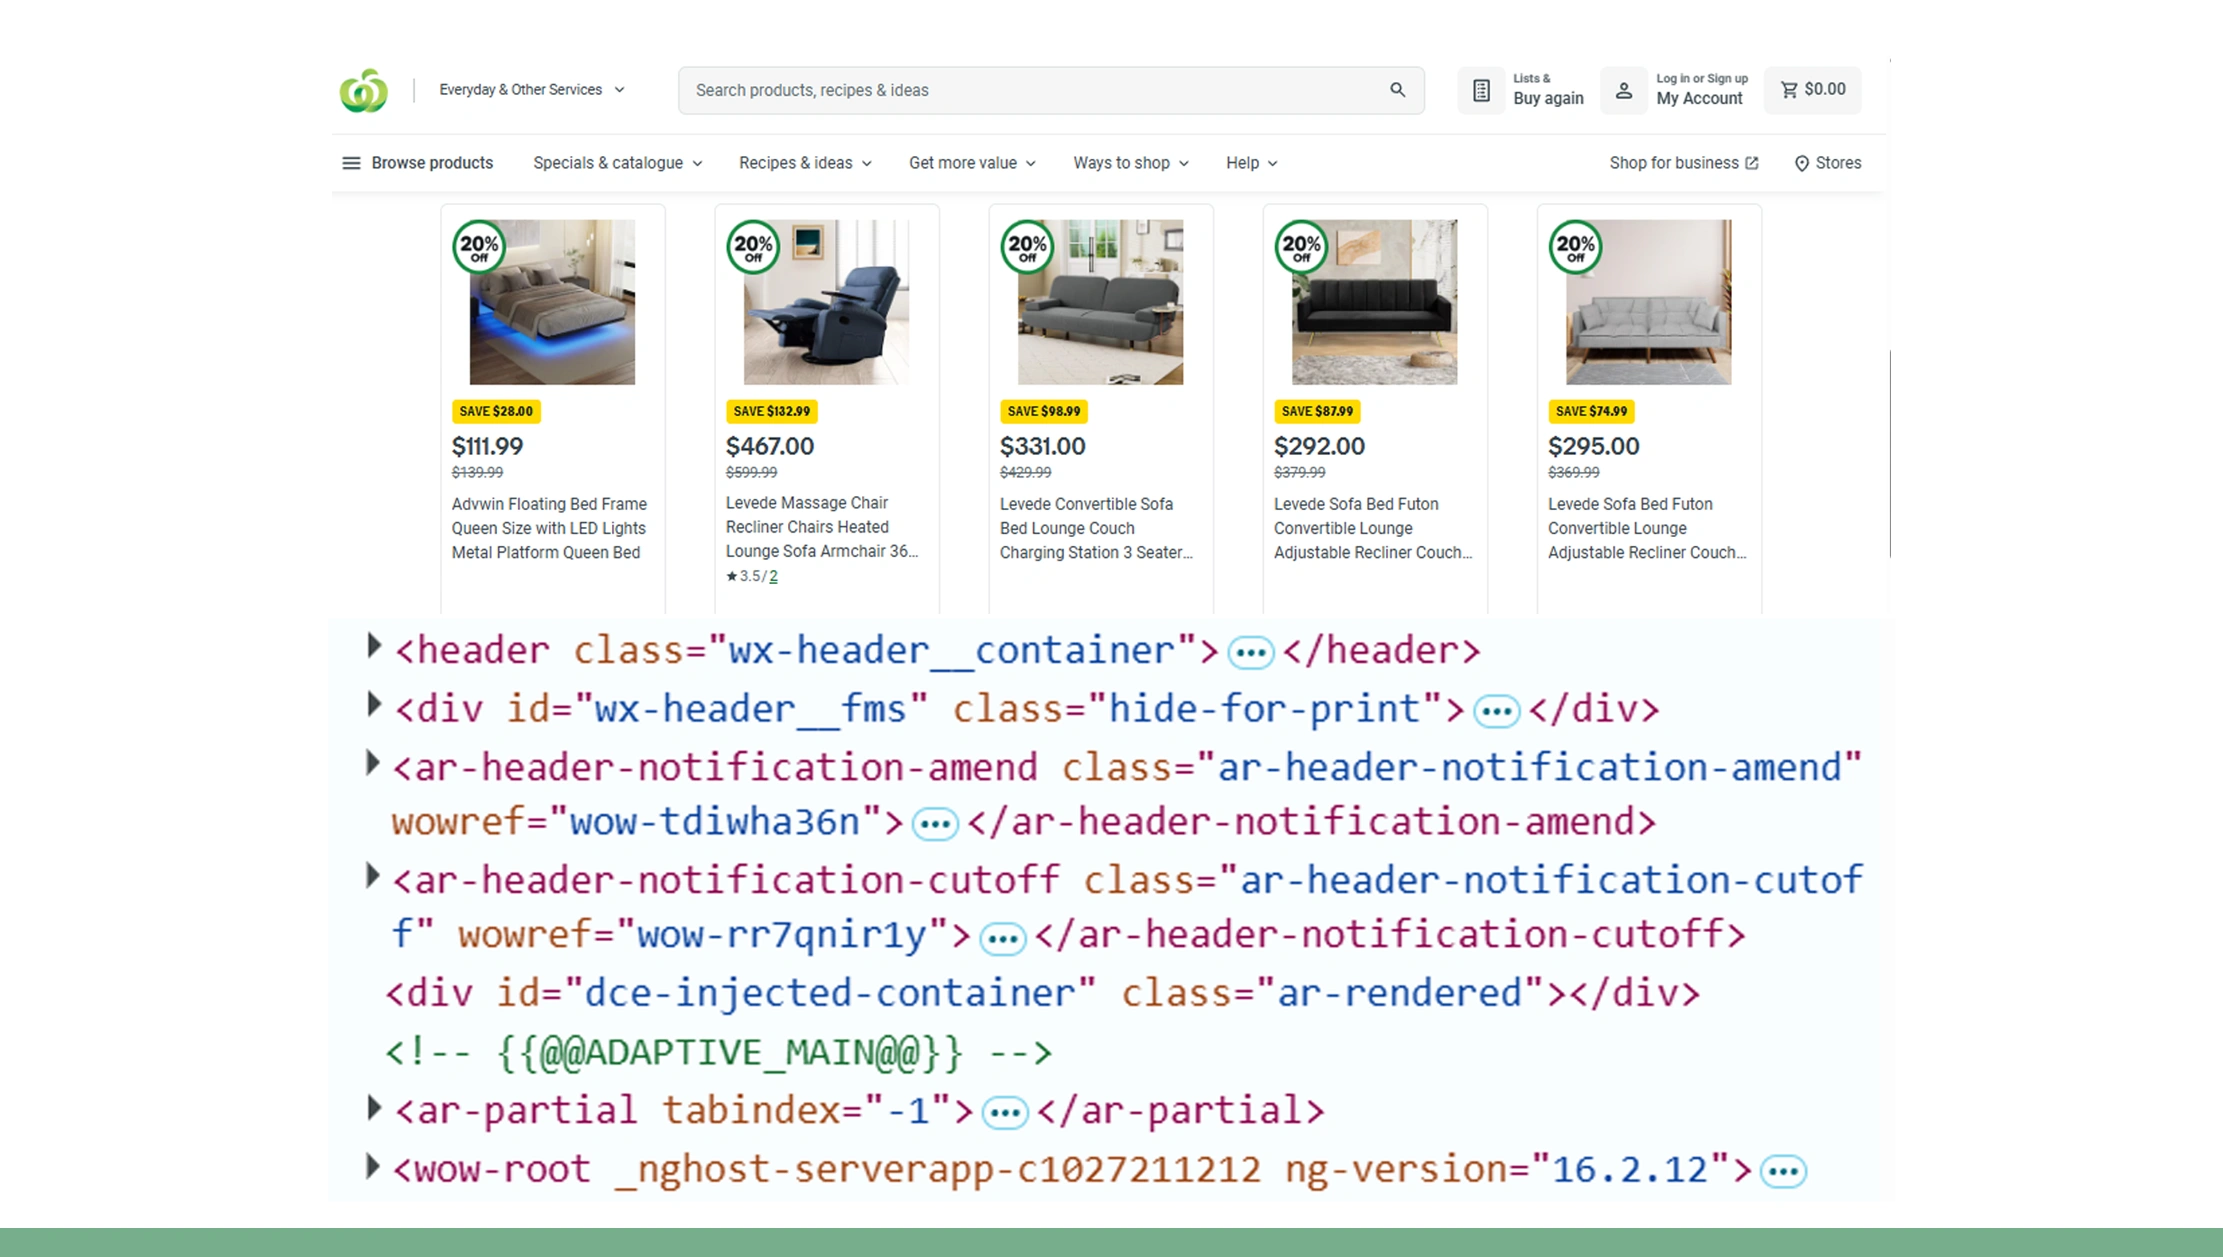This screenshot has width=2223, height=1257.
Task: Click the My Account person icon
Action: 1623,91
